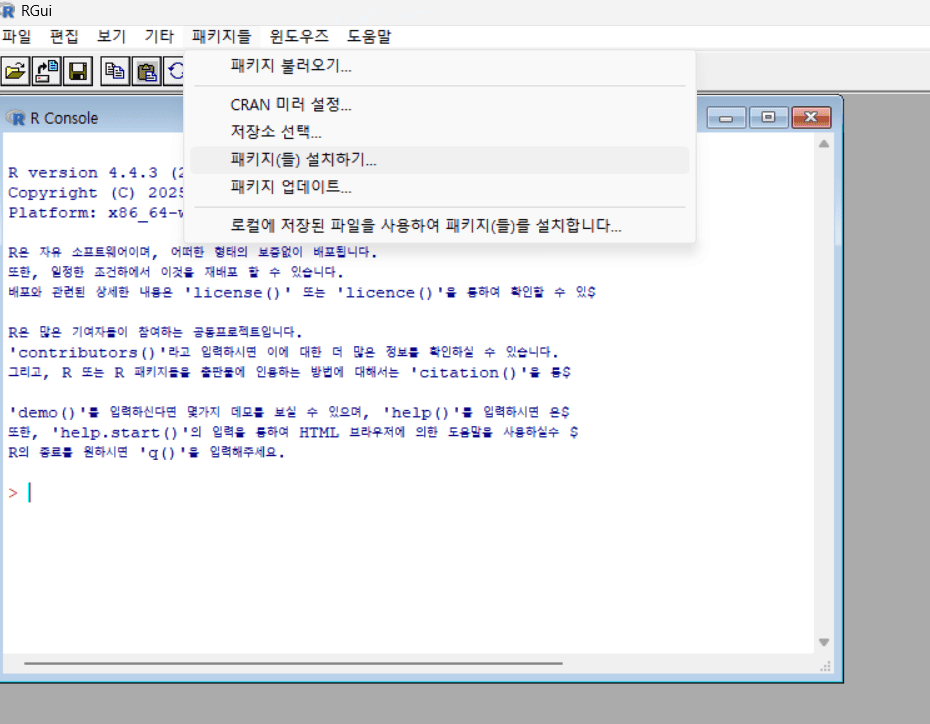This screenshot has width=930, height=724.
Task: Choose 패키지(들) 설치하기 menu item
Action: click(x=303, y=160)
